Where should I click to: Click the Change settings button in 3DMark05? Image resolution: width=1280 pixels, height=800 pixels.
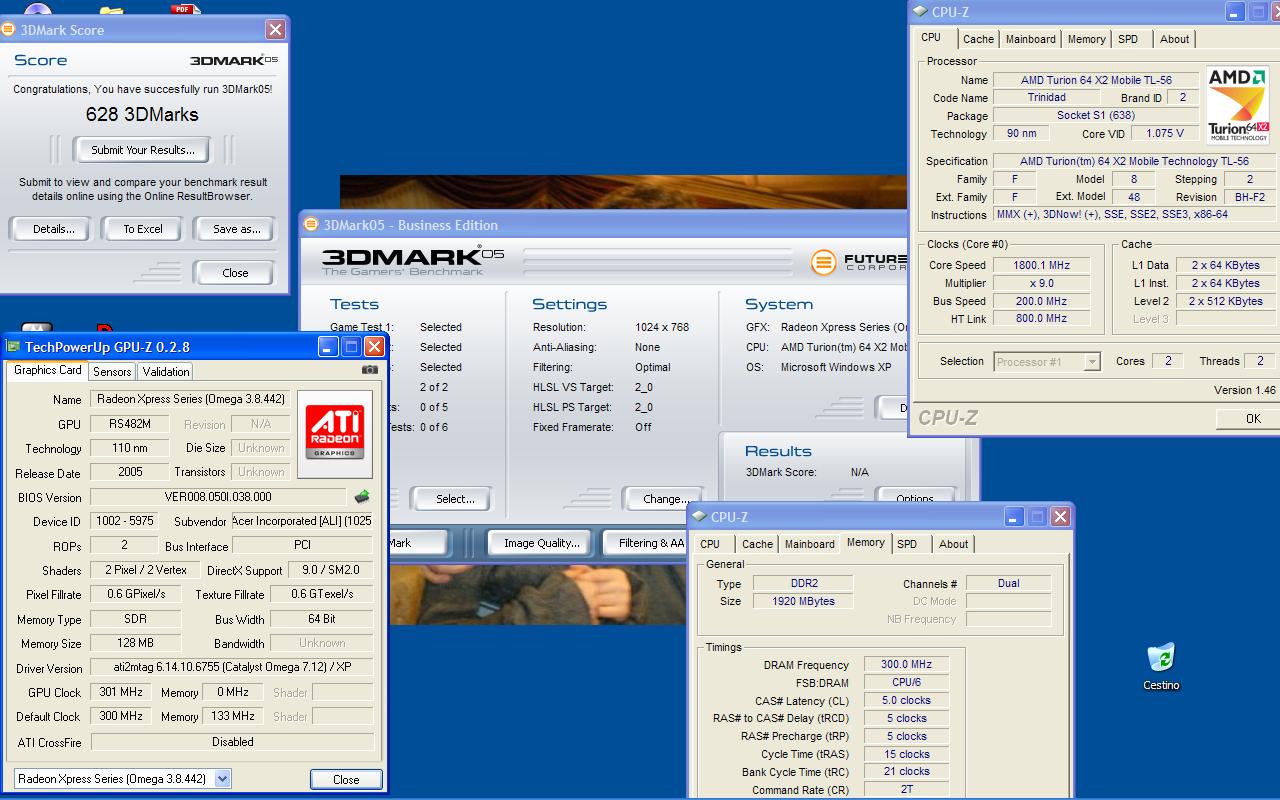(663, 499)
